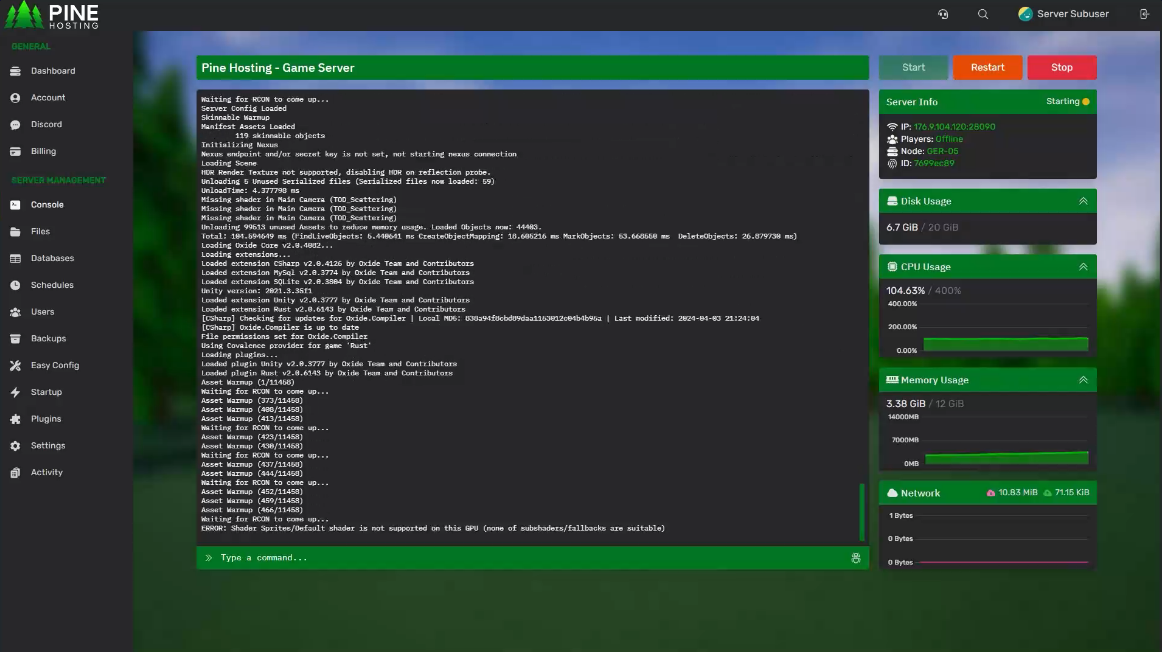
Task: Click the bug icon in command bar
Action: tap(855, 558)
